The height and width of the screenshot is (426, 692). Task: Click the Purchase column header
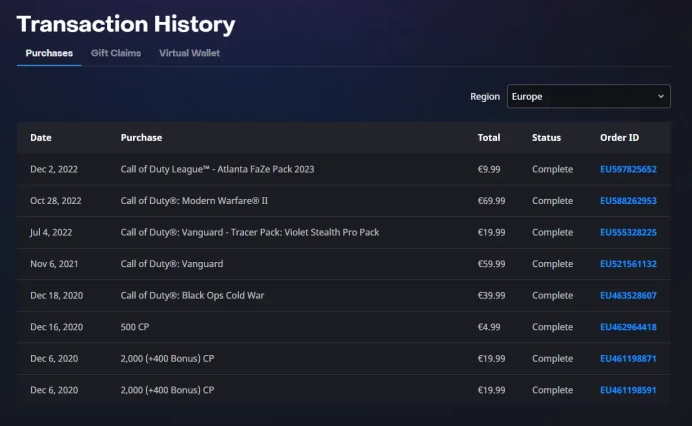pos(141,138)
